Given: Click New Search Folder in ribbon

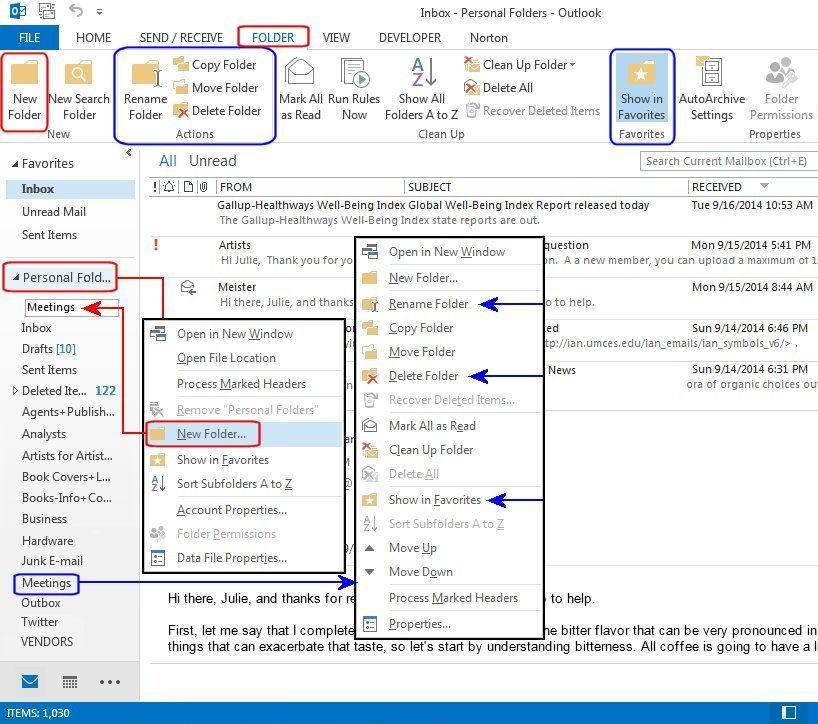Looking at the screenshot, I should [x=79, y=90].
